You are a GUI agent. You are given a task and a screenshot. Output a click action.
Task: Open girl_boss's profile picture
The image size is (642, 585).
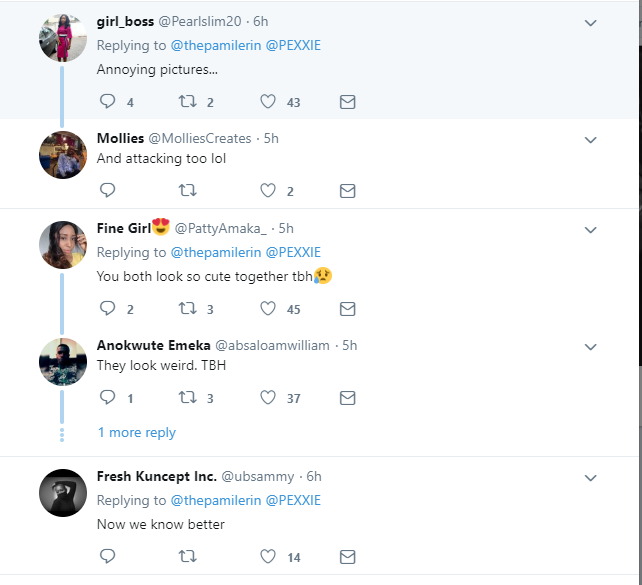(x=59, y=40)
